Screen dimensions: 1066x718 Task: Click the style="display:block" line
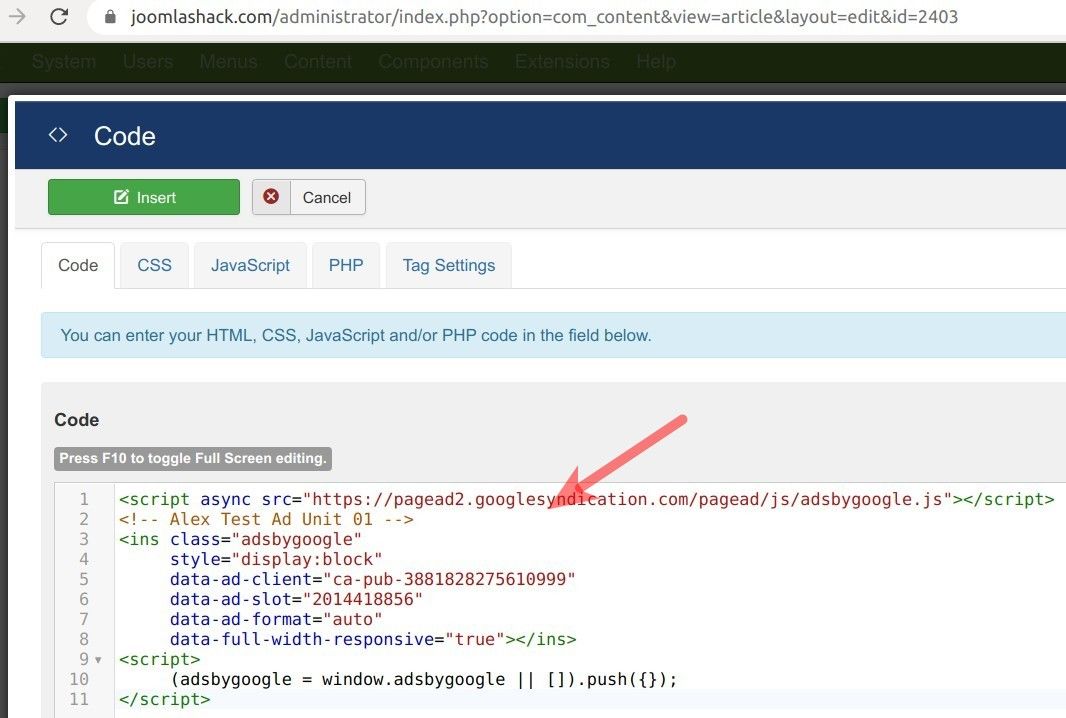point(276,560)
